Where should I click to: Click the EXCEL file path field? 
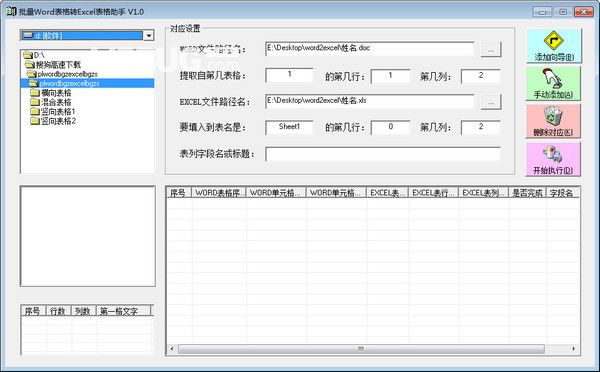coord(370,101)
